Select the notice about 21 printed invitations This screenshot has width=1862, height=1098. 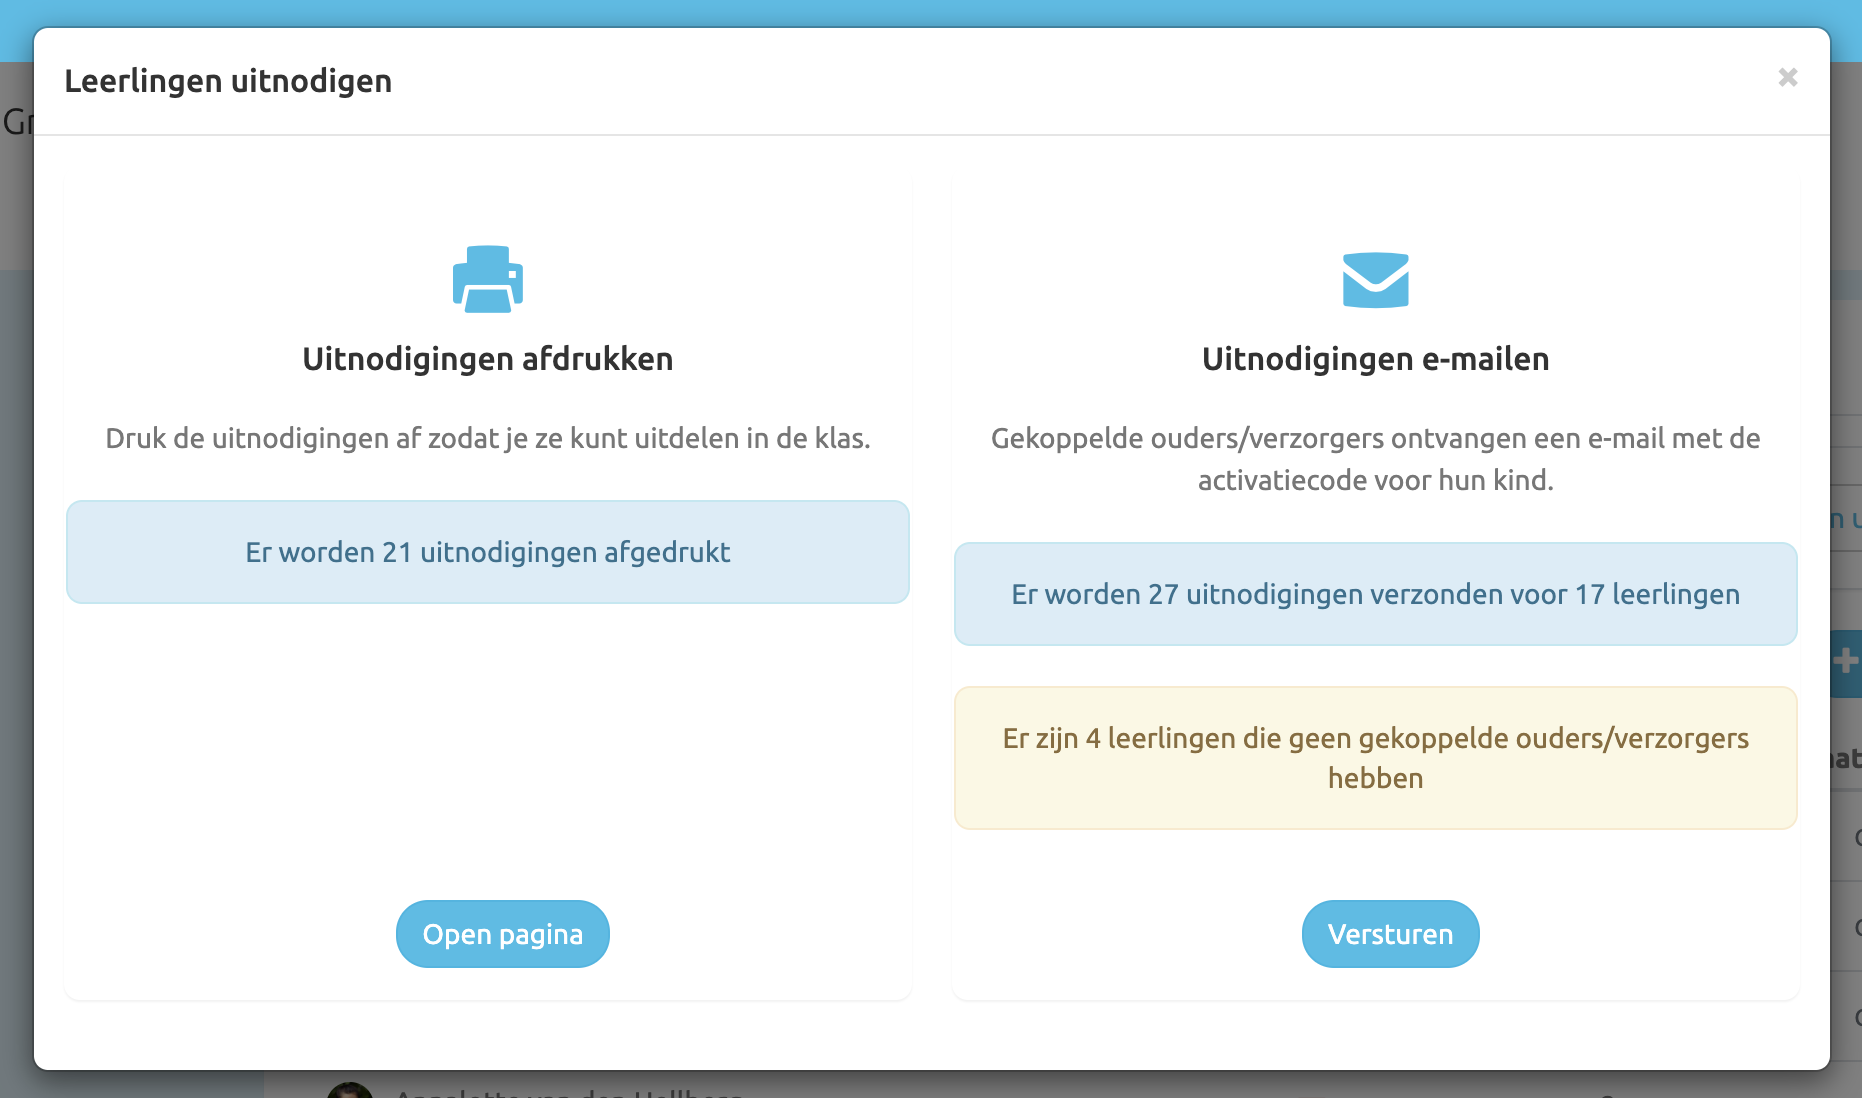point(487,552)
